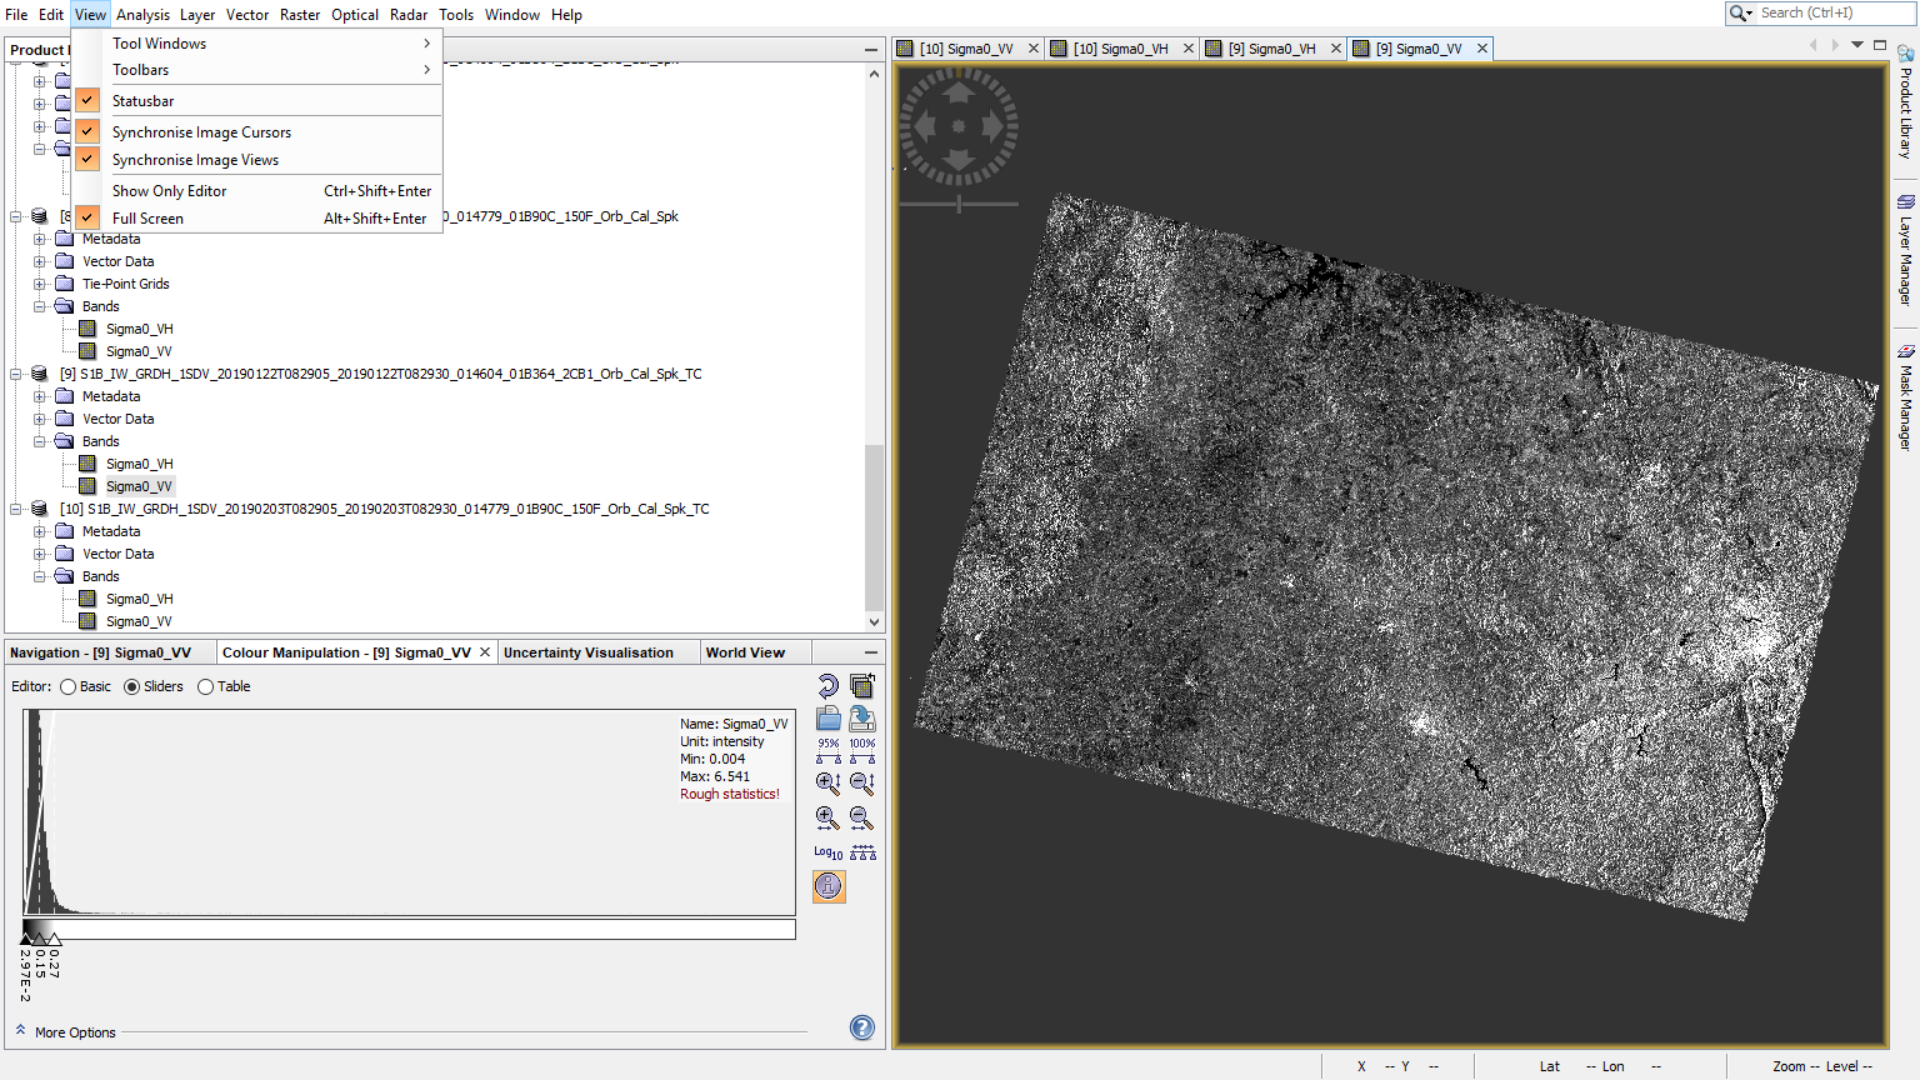1920x1080 pixels.
Task: Toggle Log10 display scaling icon
Action: 828,852
